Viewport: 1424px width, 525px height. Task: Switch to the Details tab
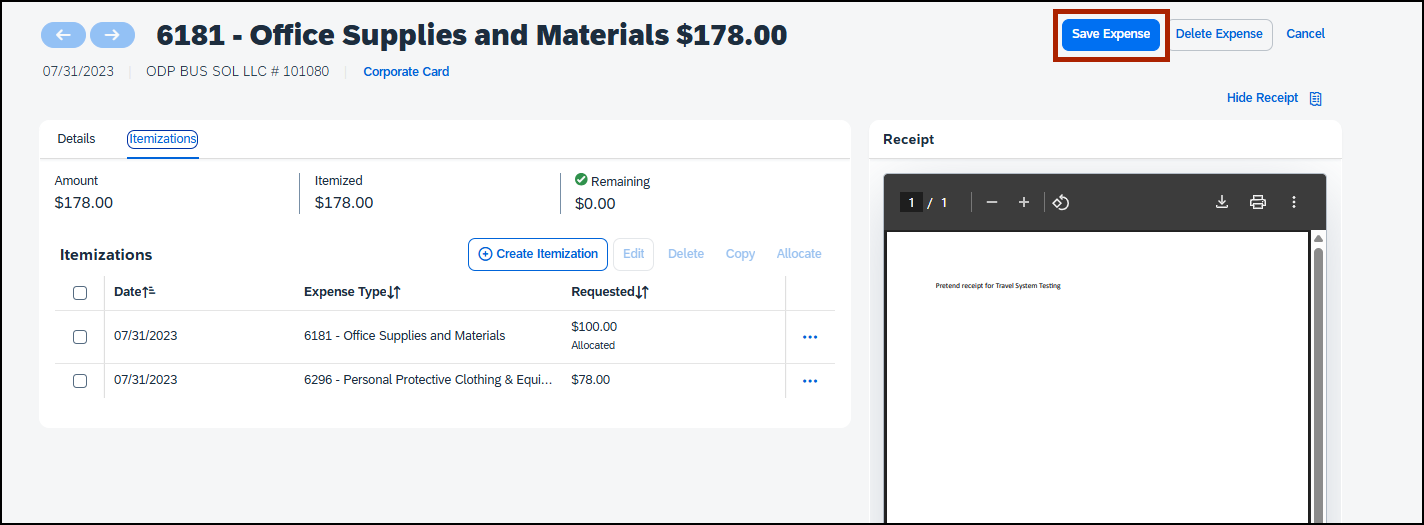76,139
